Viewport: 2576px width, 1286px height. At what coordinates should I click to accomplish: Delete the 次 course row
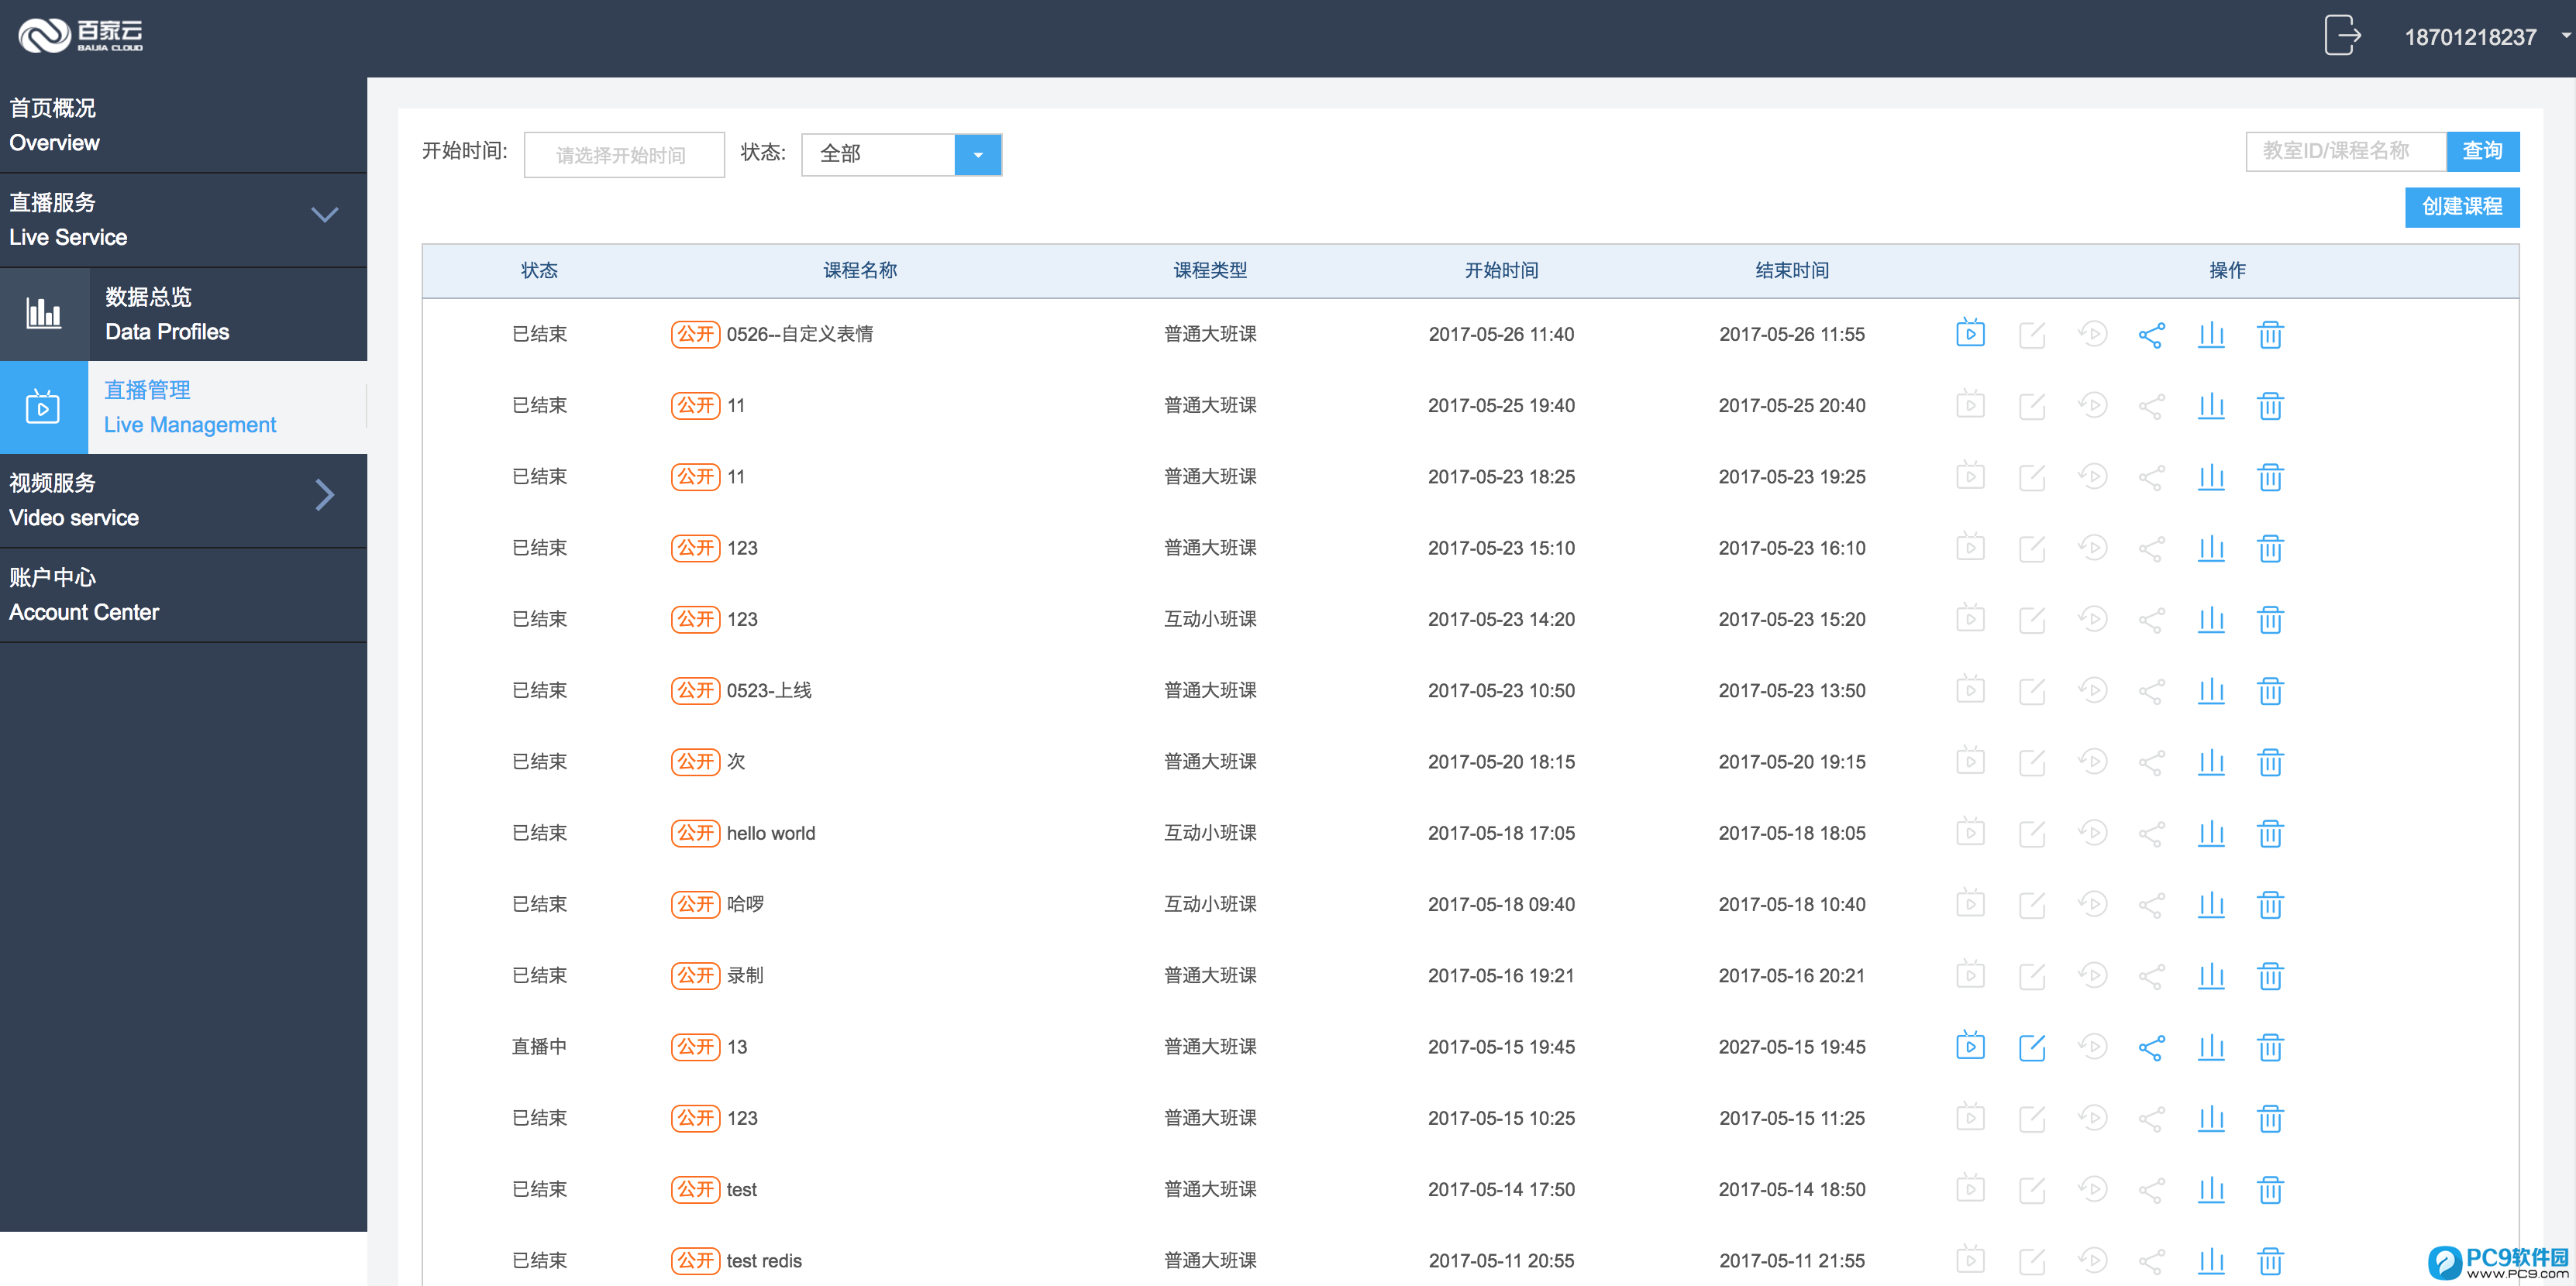tap(2270, 762)
